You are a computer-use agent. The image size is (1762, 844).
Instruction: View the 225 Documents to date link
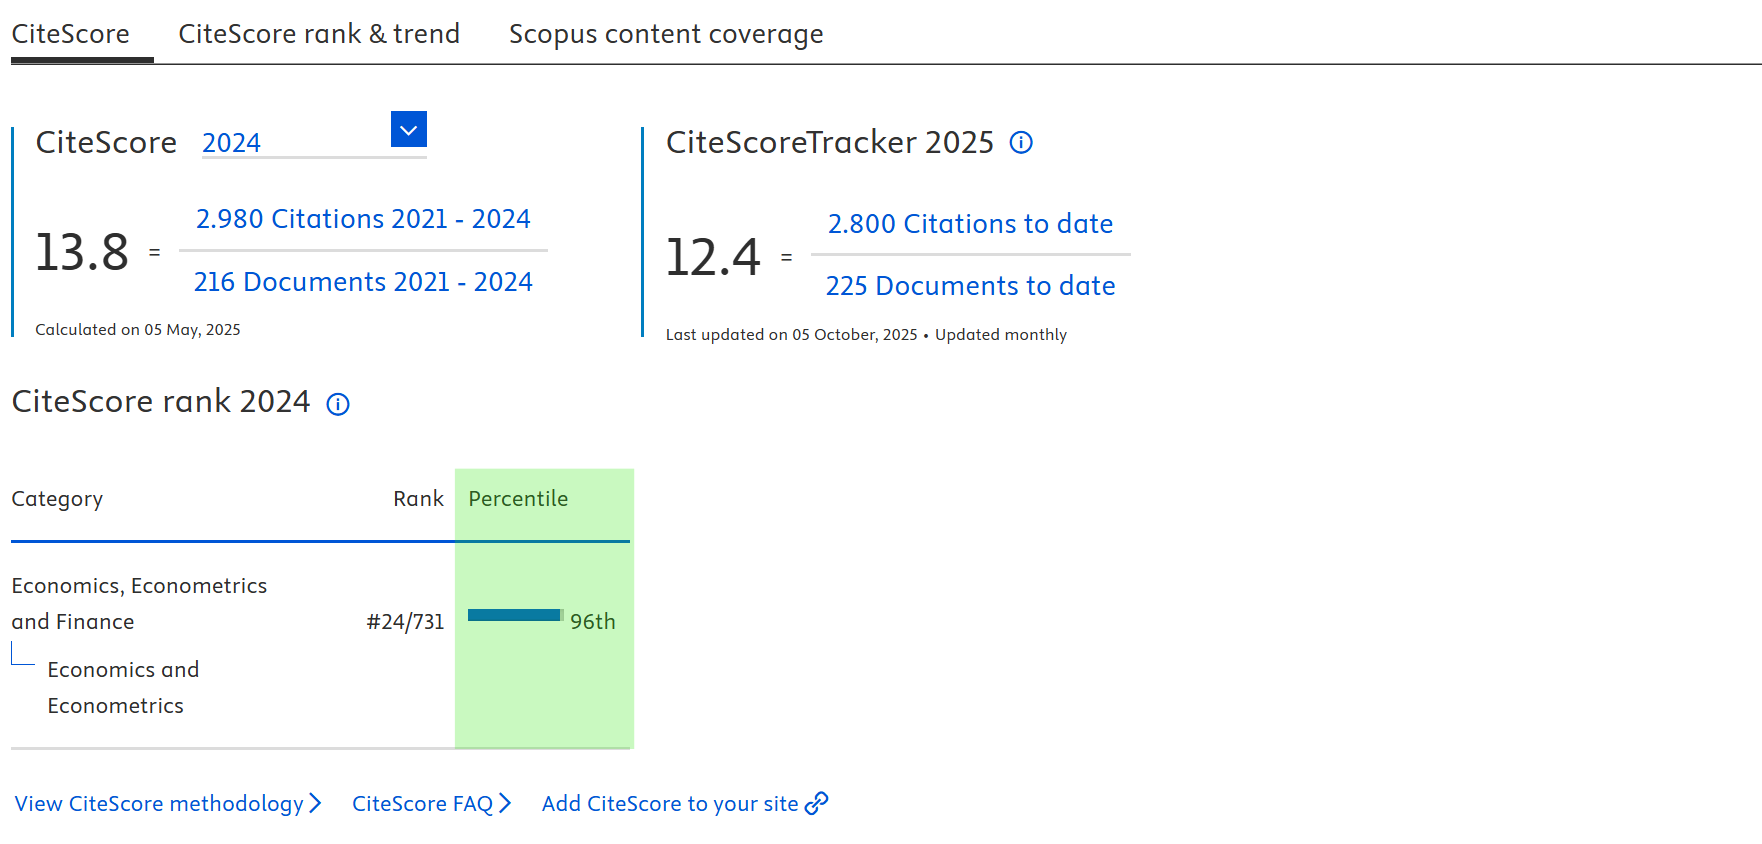point(970,286)
